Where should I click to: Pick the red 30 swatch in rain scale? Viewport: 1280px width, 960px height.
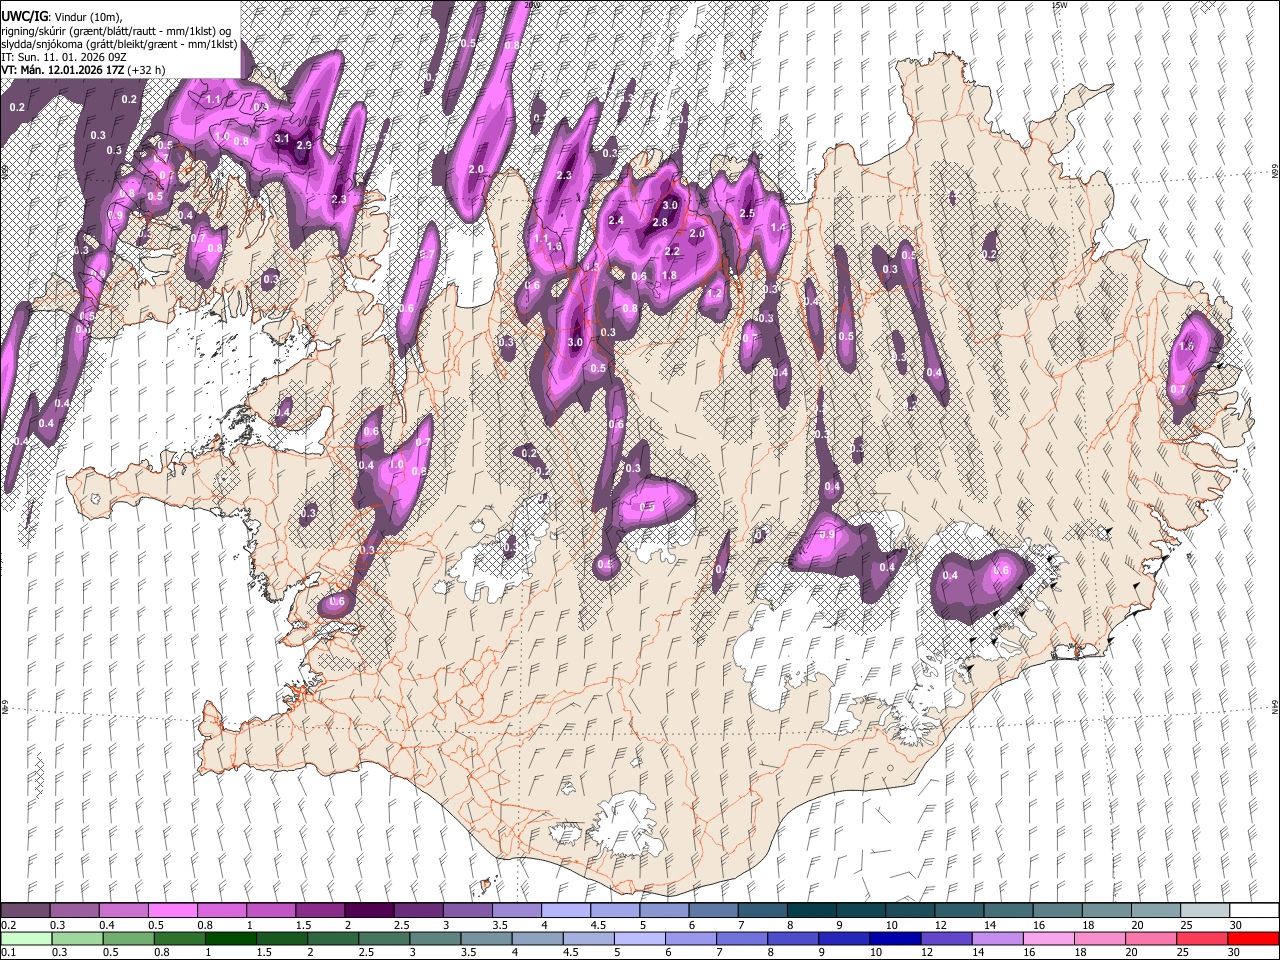[x=1252, y=938]
